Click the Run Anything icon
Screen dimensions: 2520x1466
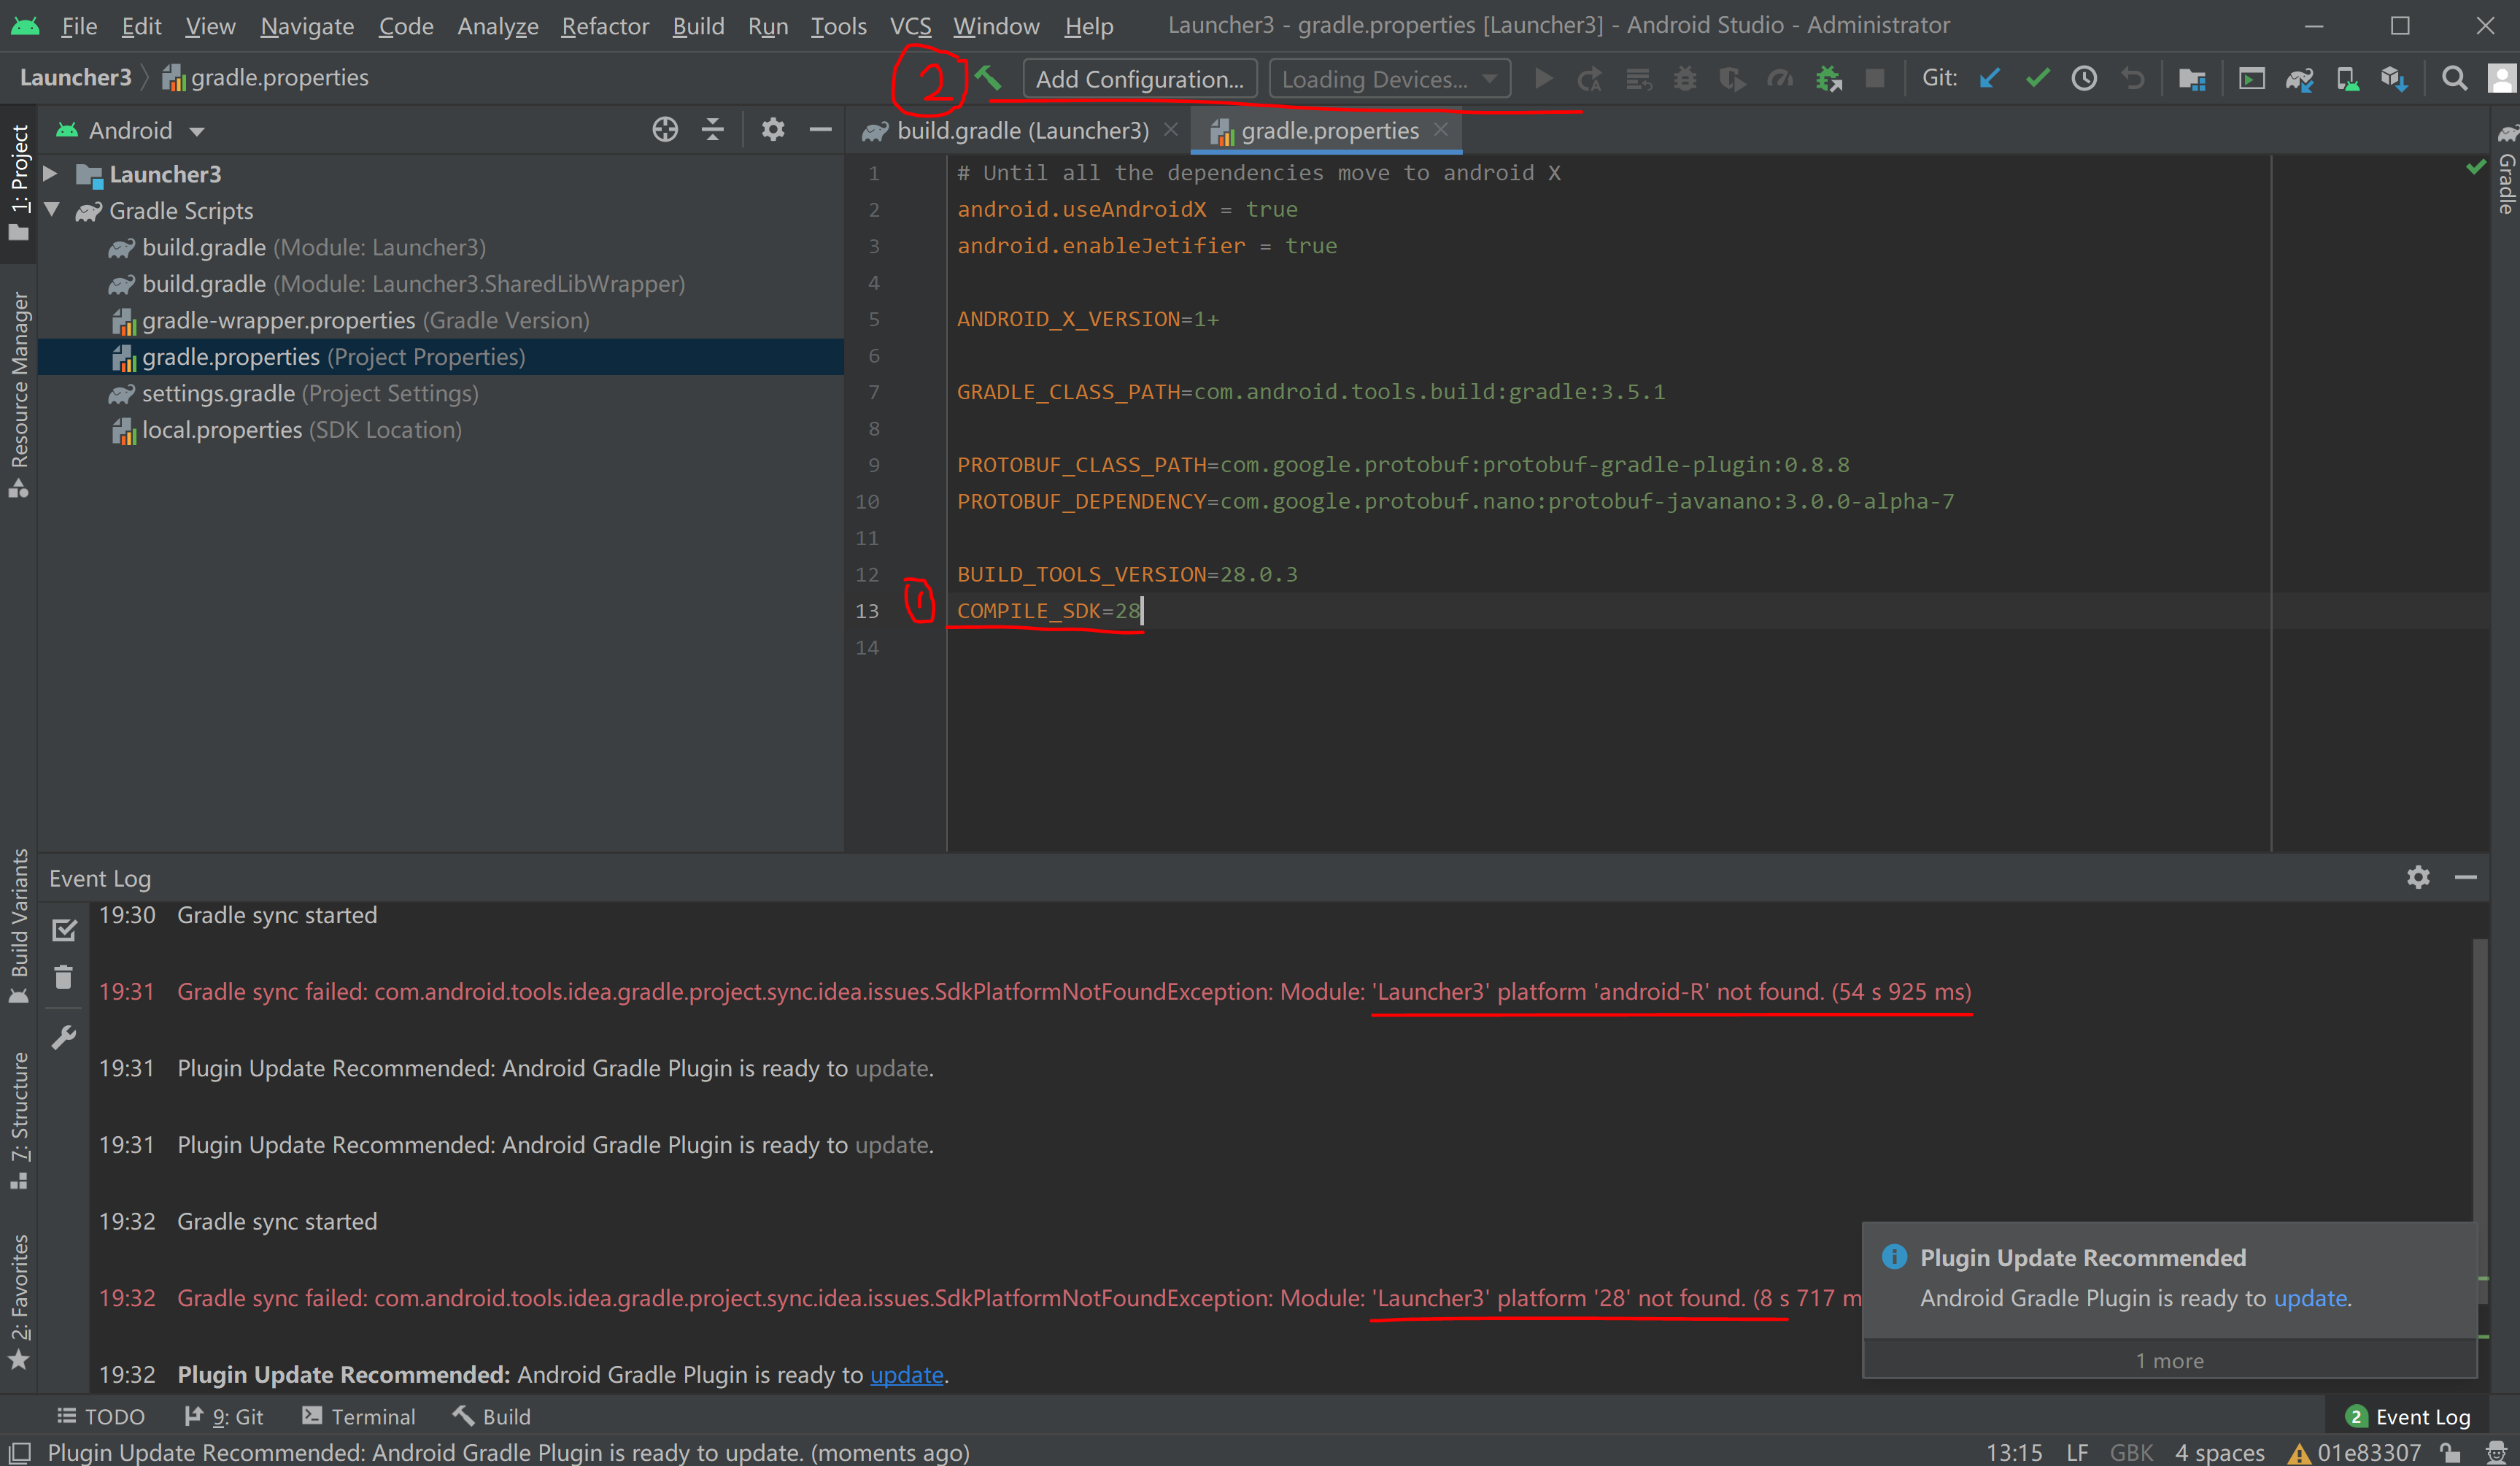tap(2252, 78)
